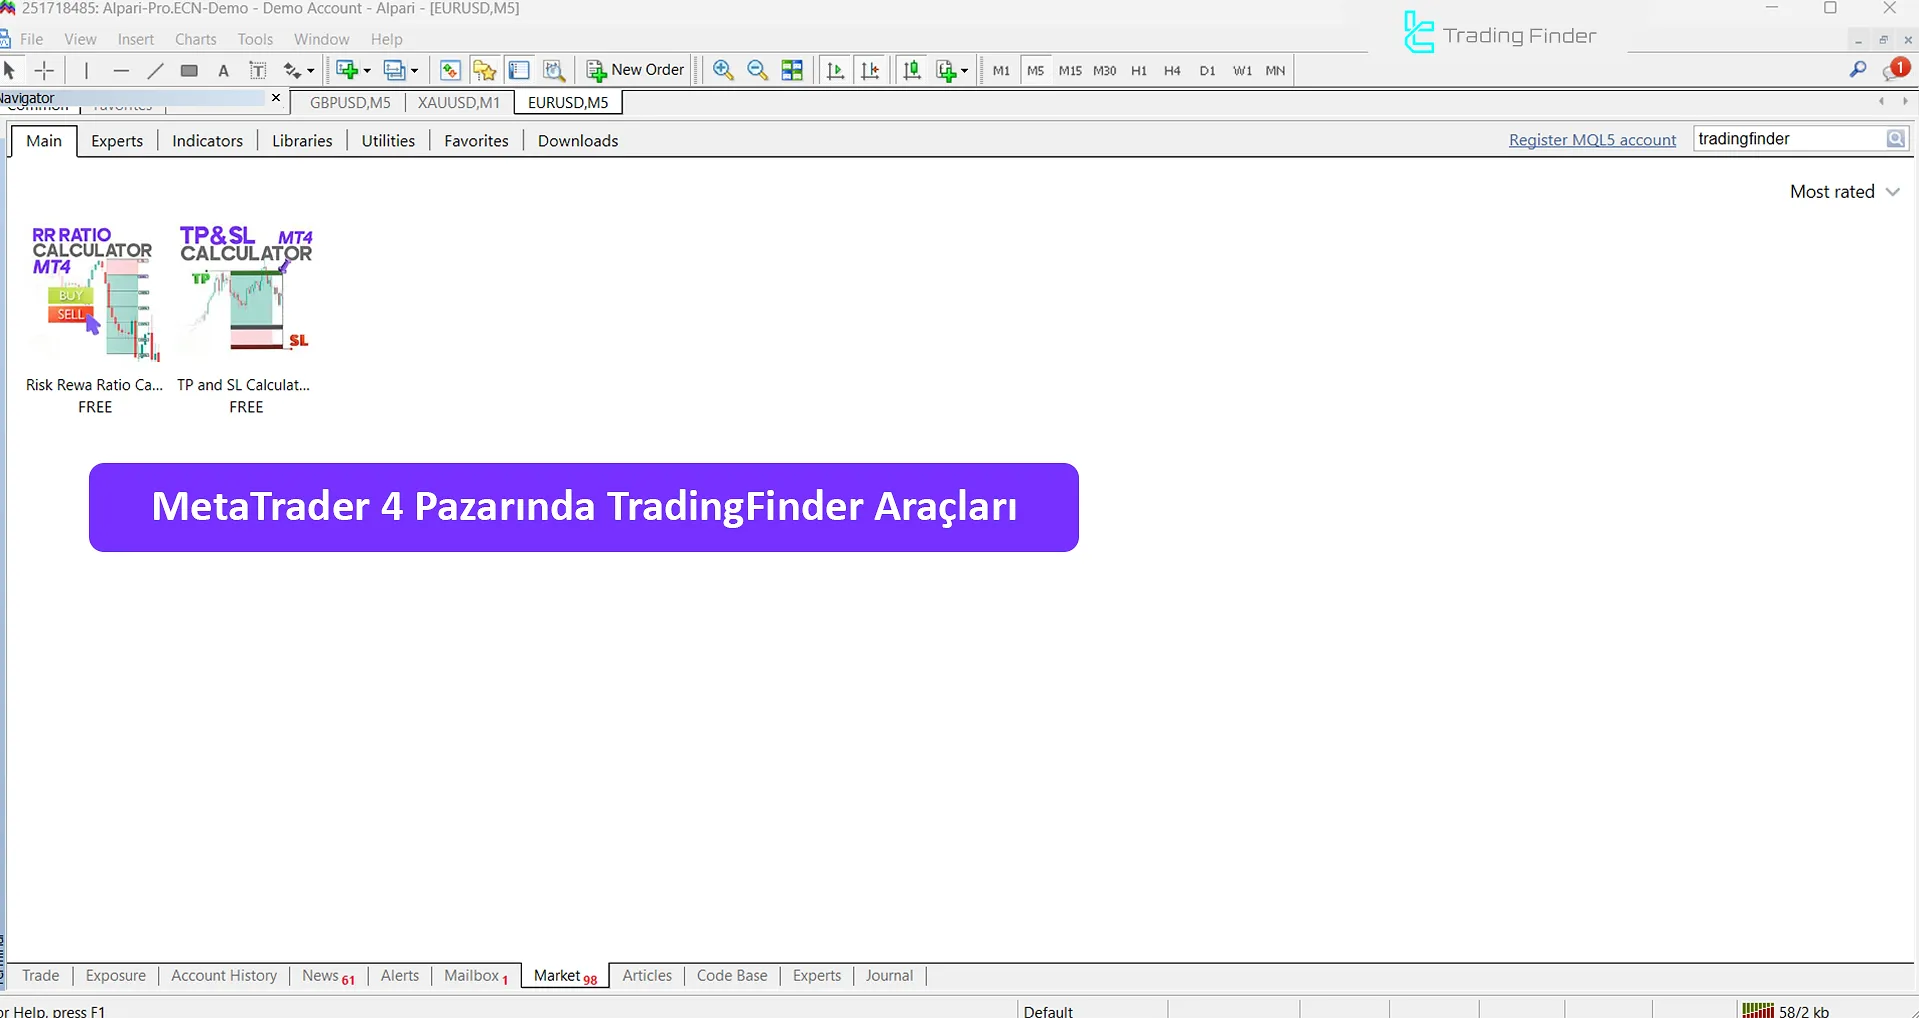The width and height of the screenshot is (1919, 1018).
Task: Toggle the Navigator panel icon
Action: (x=519, y=70)
